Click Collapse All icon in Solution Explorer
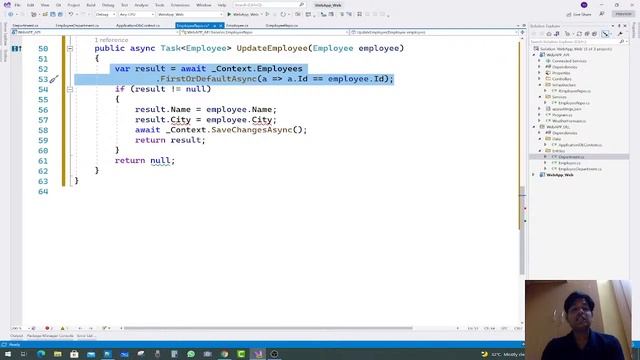This screenshot has width=640, height=360. [587, 34]
